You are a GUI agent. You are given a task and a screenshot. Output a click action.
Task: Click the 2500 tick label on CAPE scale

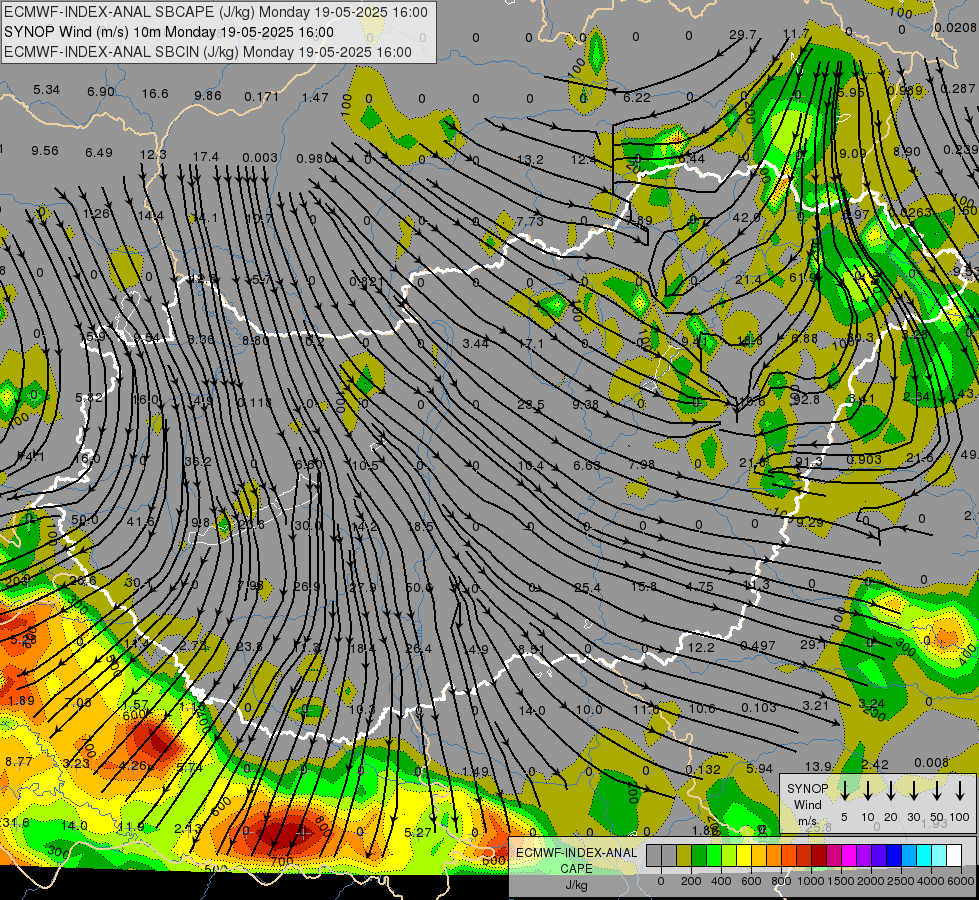900,881
